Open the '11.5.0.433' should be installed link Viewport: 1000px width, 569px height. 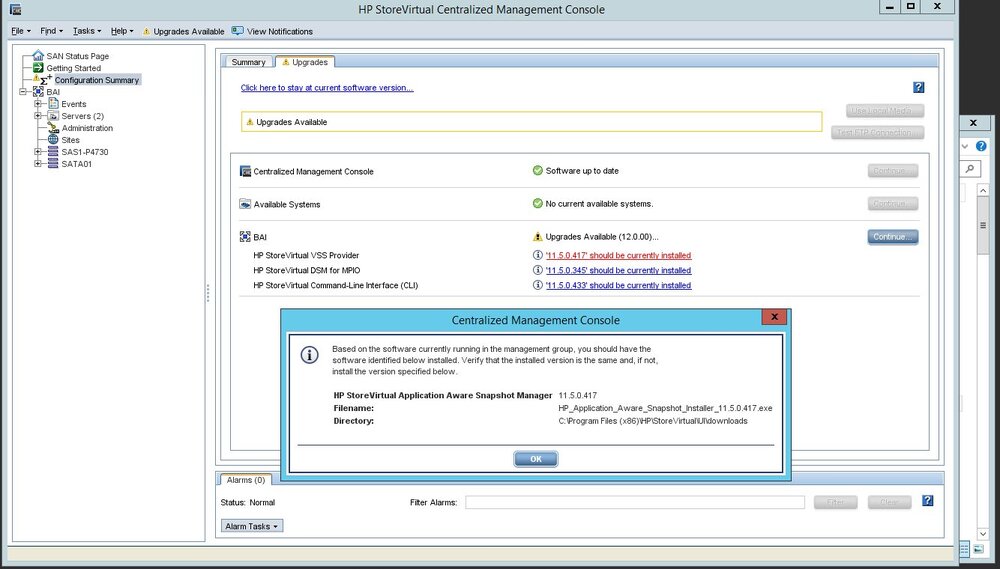[x=619, y=286]
